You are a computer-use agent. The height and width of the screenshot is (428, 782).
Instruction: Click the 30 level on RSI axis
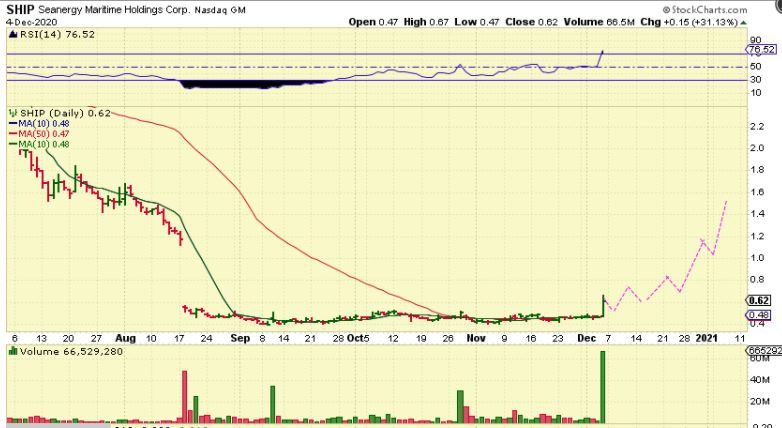click(755, 79)
